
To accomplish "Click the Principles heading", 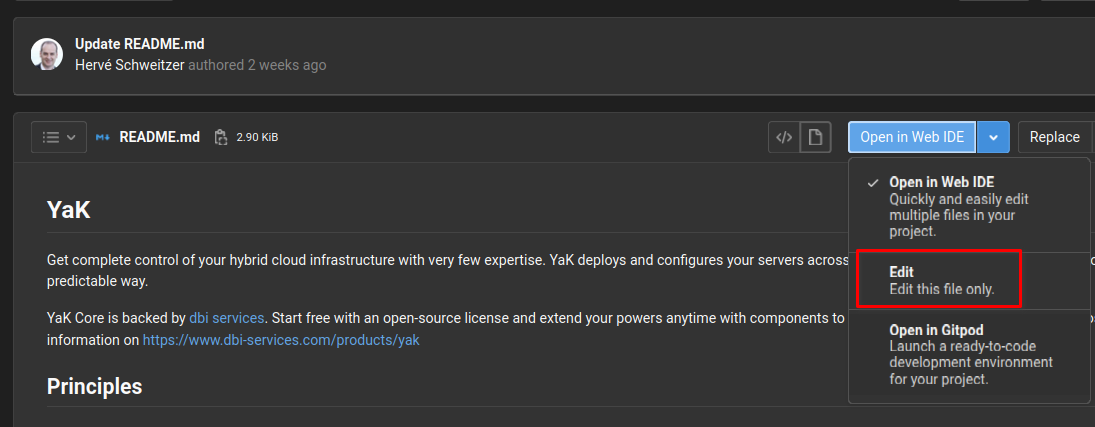I will coord(94,386).
